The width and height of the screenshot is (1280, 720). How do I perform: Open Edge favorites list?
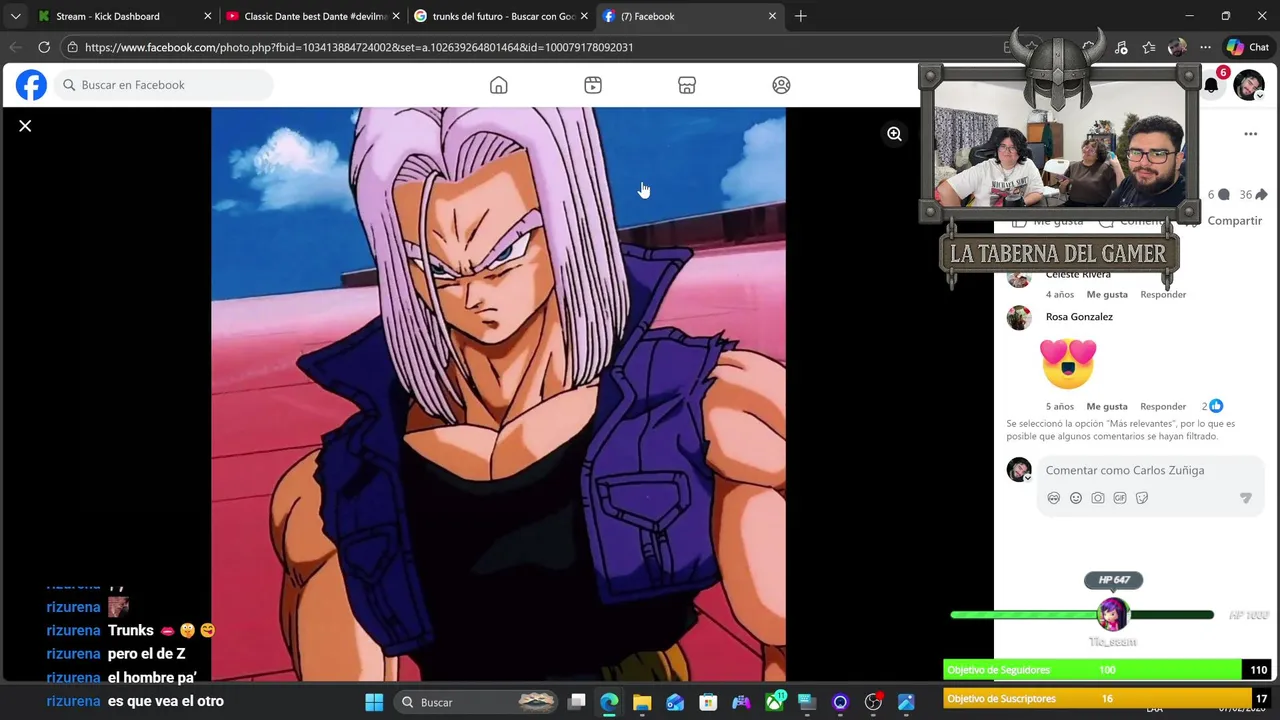pyautogui.click(x=1149, y=47)
